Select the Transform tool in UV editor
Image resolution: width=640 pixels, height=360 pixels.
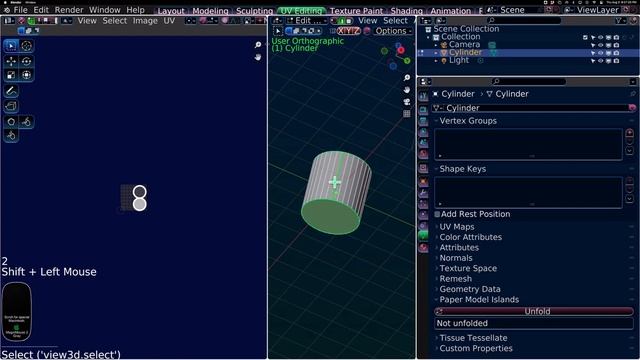[x=27, y=75]
